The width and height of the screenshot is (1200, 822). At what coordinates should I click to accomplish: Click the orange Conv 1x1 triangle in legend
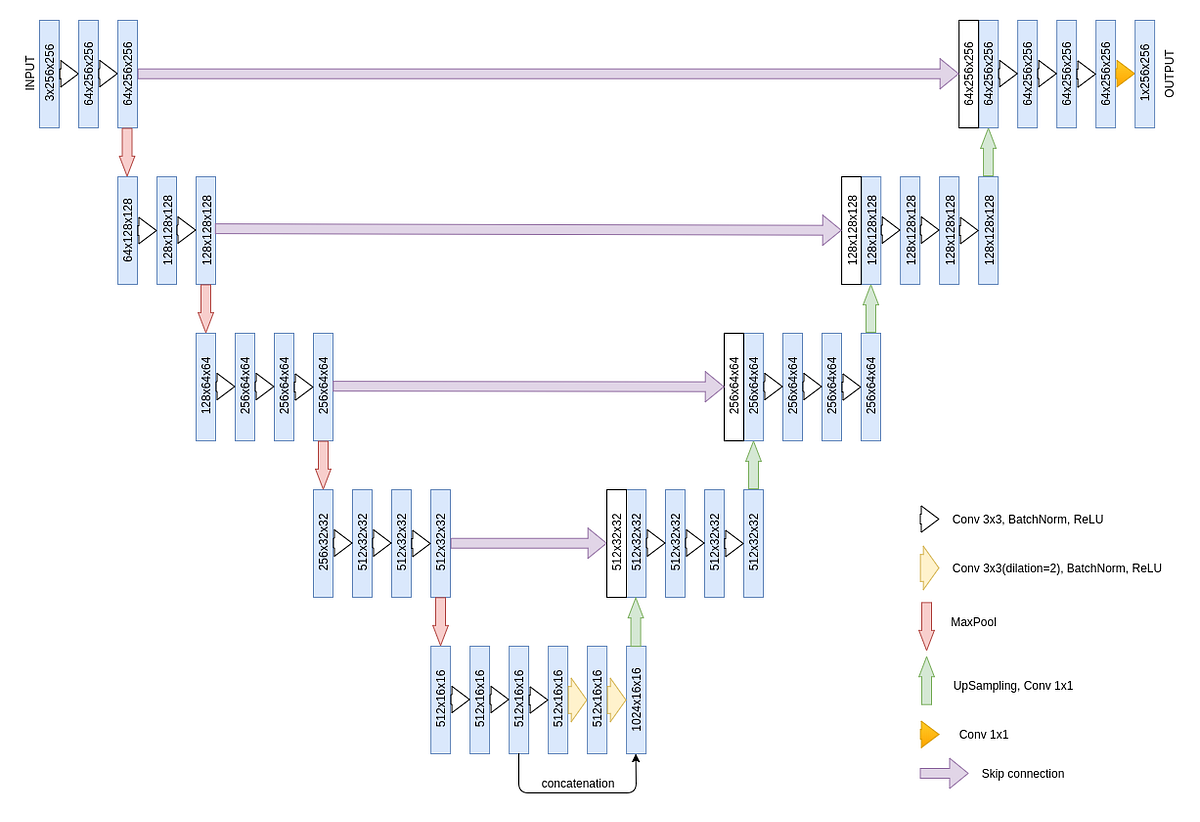tap(930, 735)
